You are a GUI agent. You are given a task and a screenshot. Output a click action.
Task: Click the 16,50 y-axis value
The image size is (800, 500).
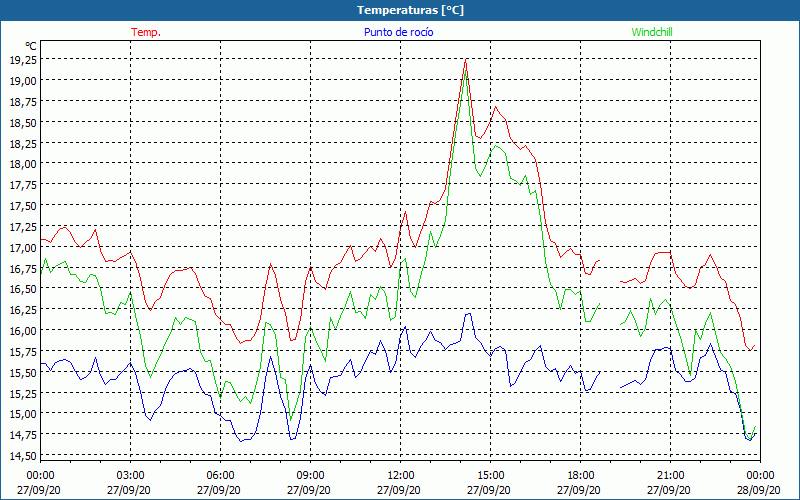[x=23, y=289]
